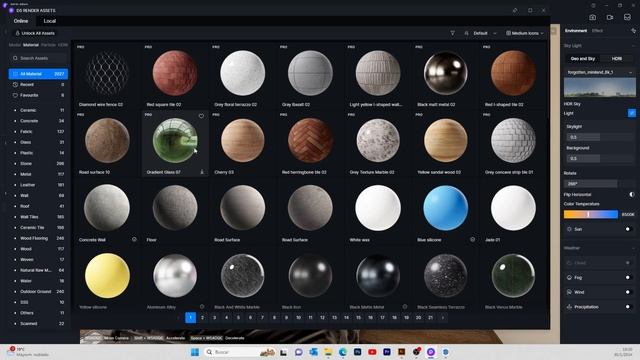Download the Blue silicone material icon
This screenshot has height=360, width=640.
tap(472, 240)
